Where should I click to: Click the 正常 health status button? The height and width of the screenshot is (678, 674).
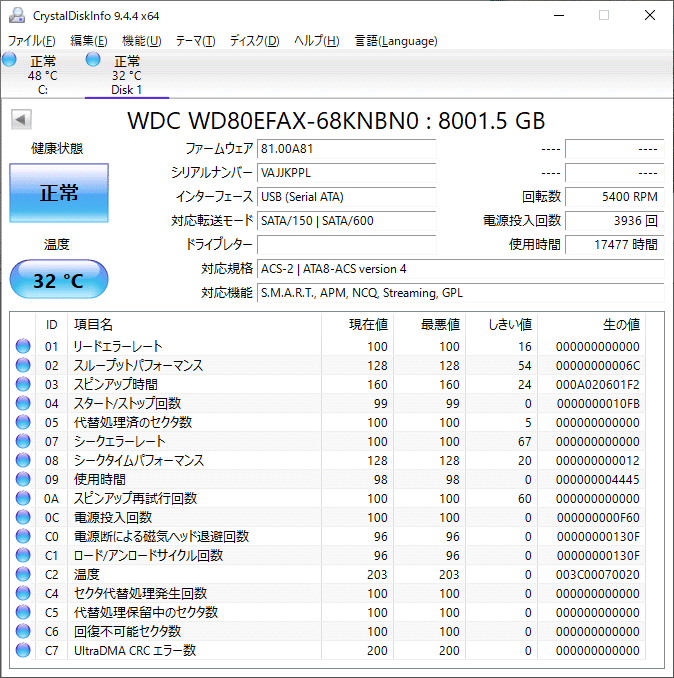pyautogui.click(x=59, y=193)
